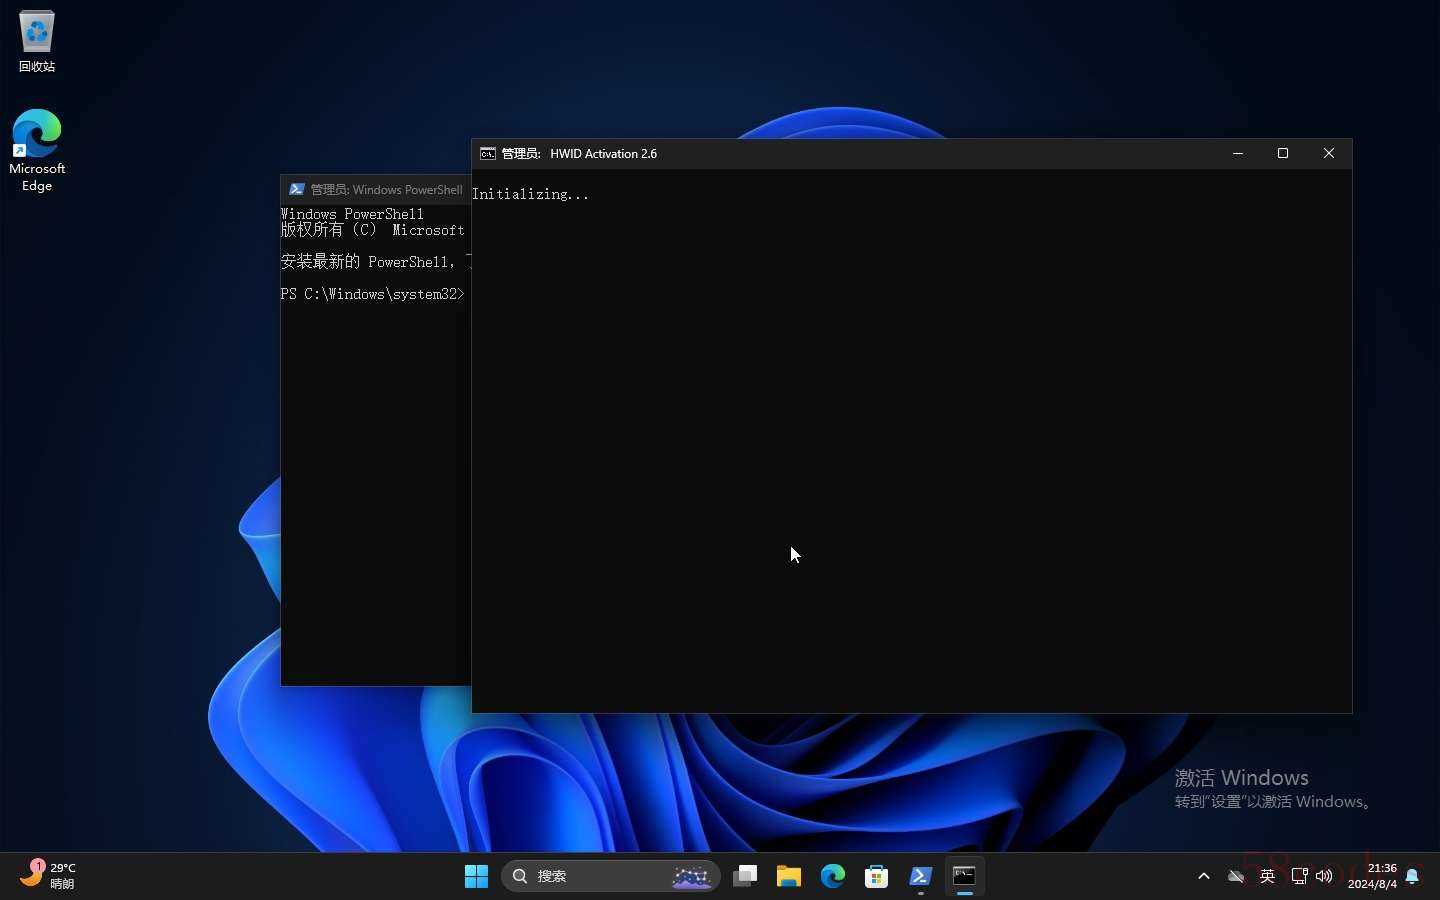1440x900 pixels.
Task: Open Microsoft Store from the taskbar
Action: click(x=877, y=876)
